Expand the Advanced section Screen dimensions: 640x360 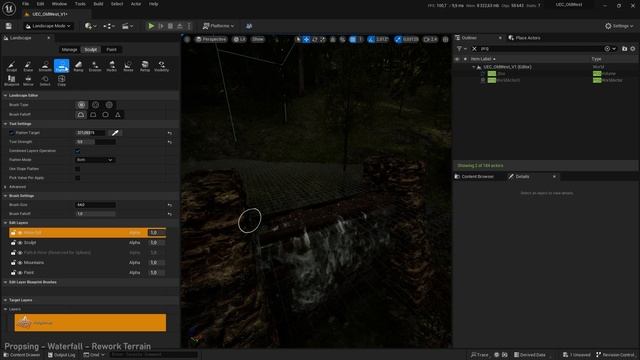[5, 187]
